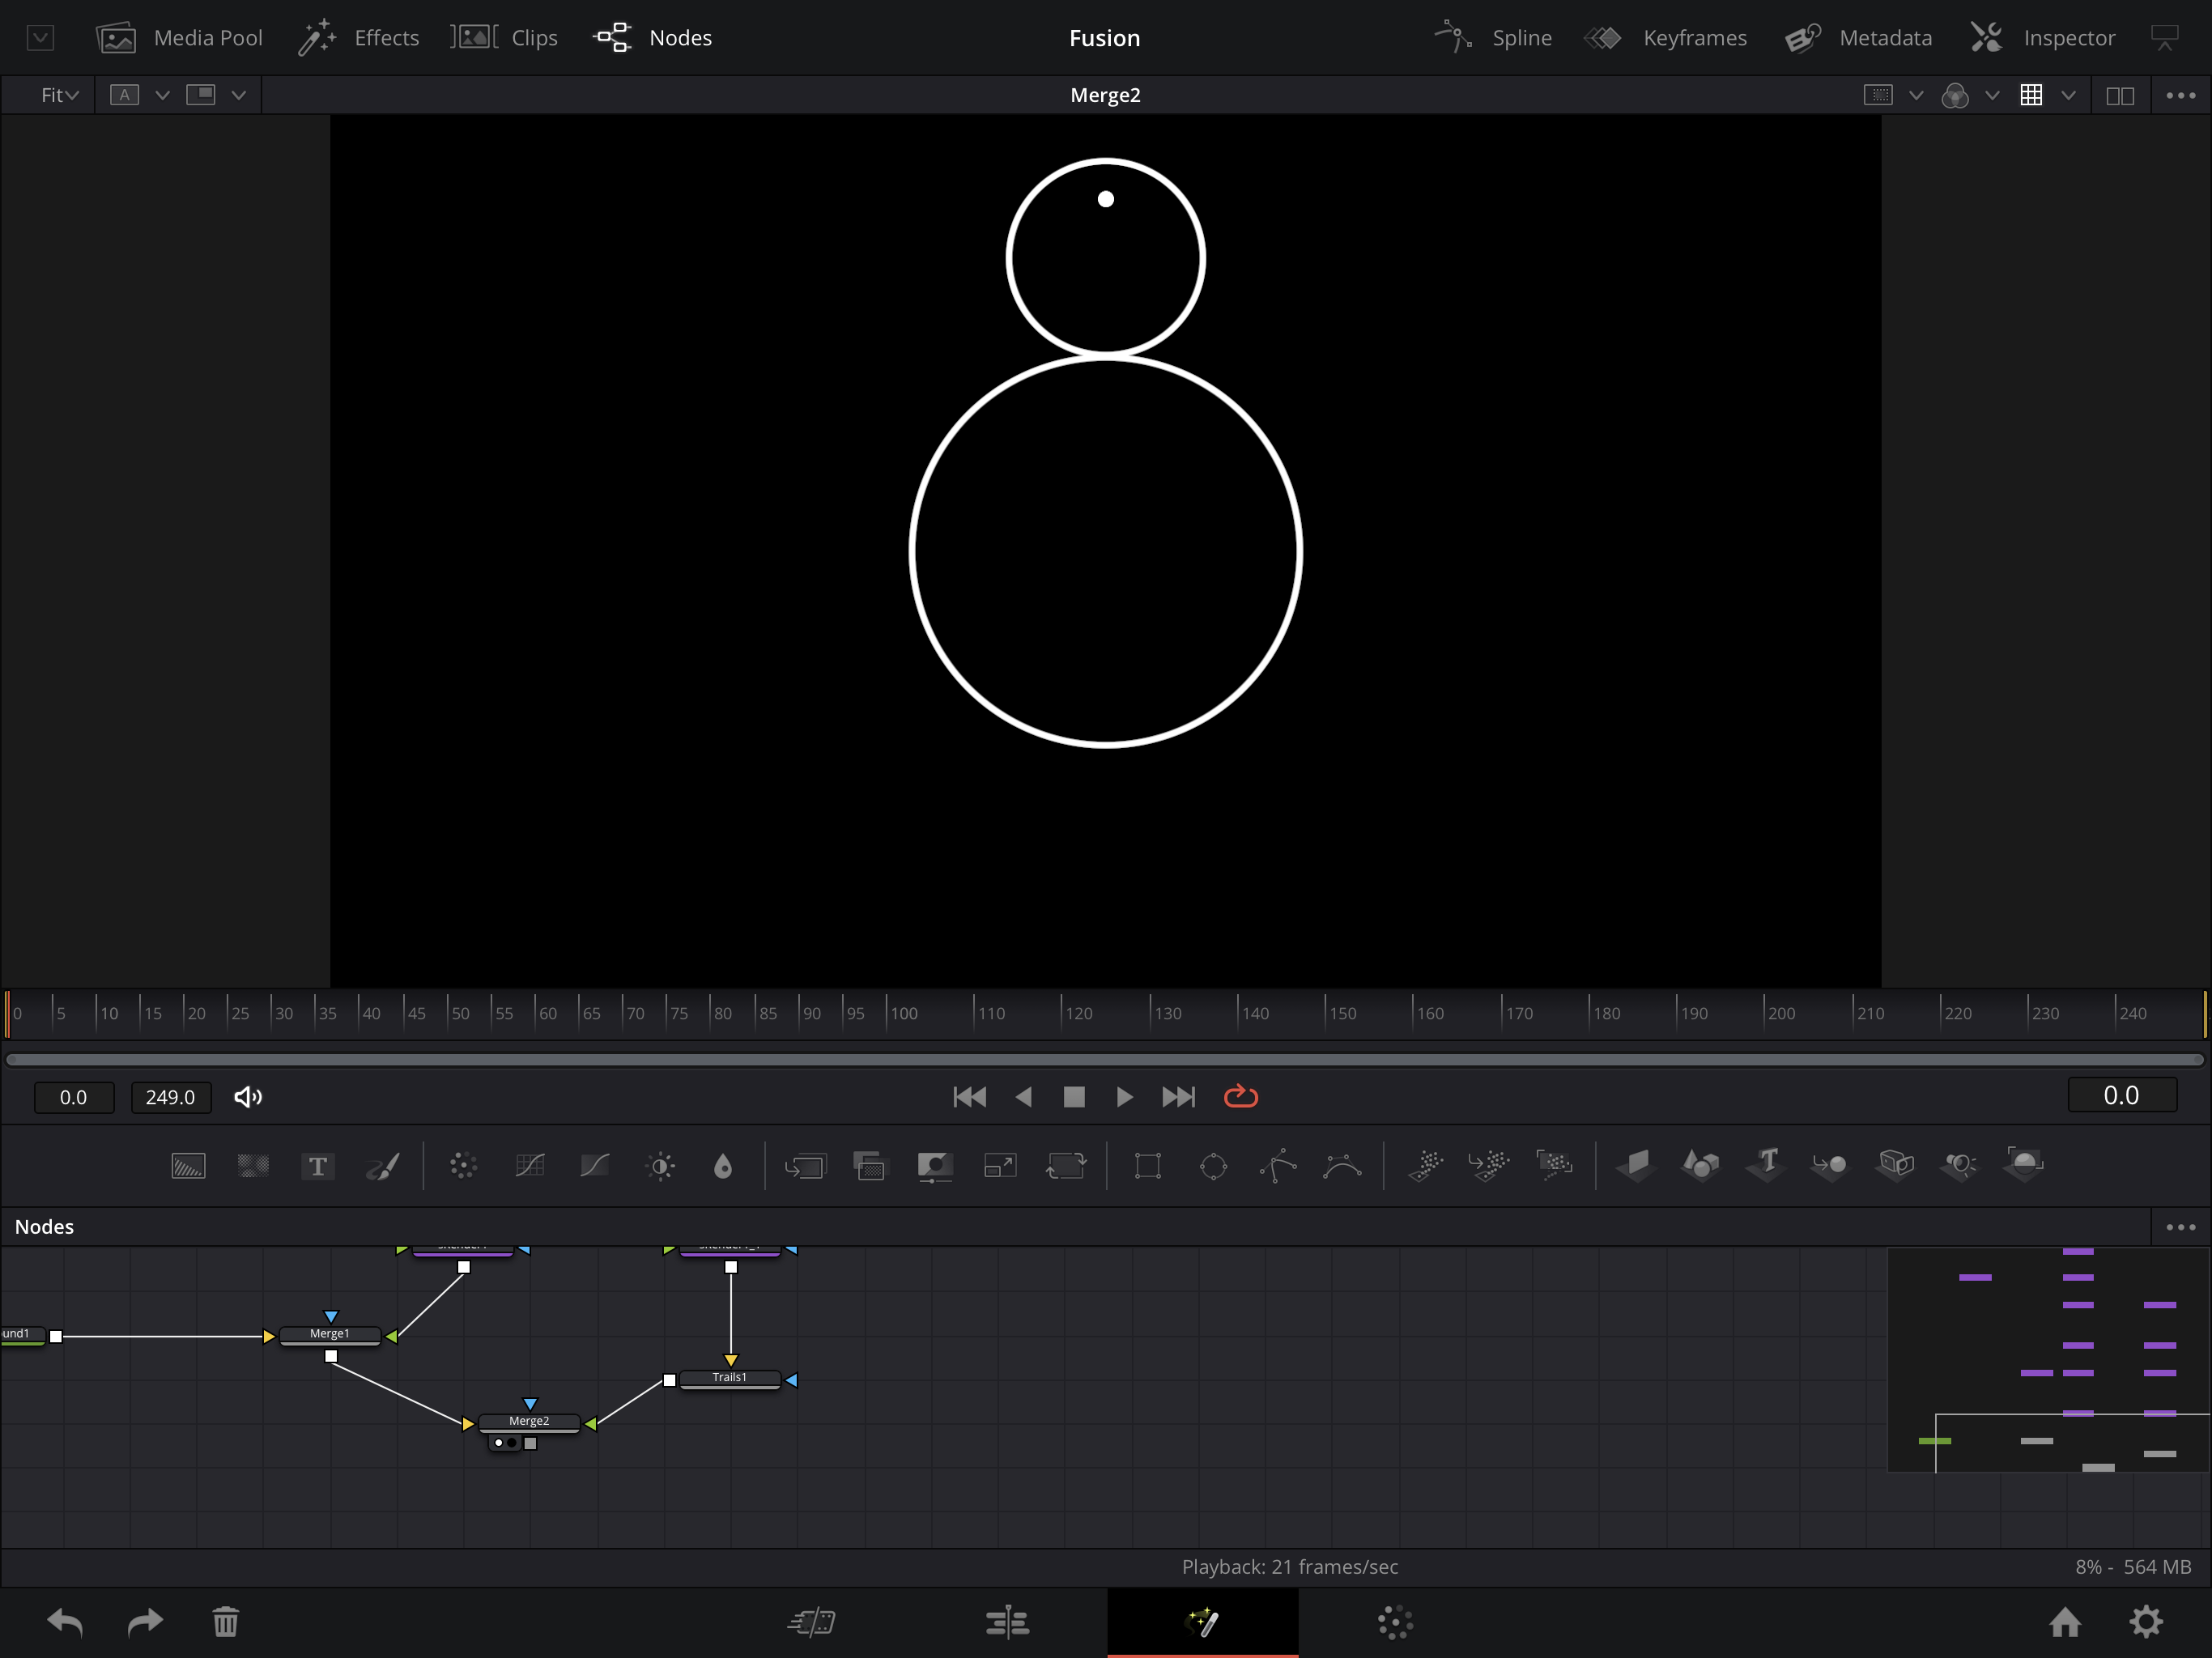The height and width of the screenshot is (1658, 2212).
Task: Add a Channel Booleans node
Action: [x=870, y=1166]
